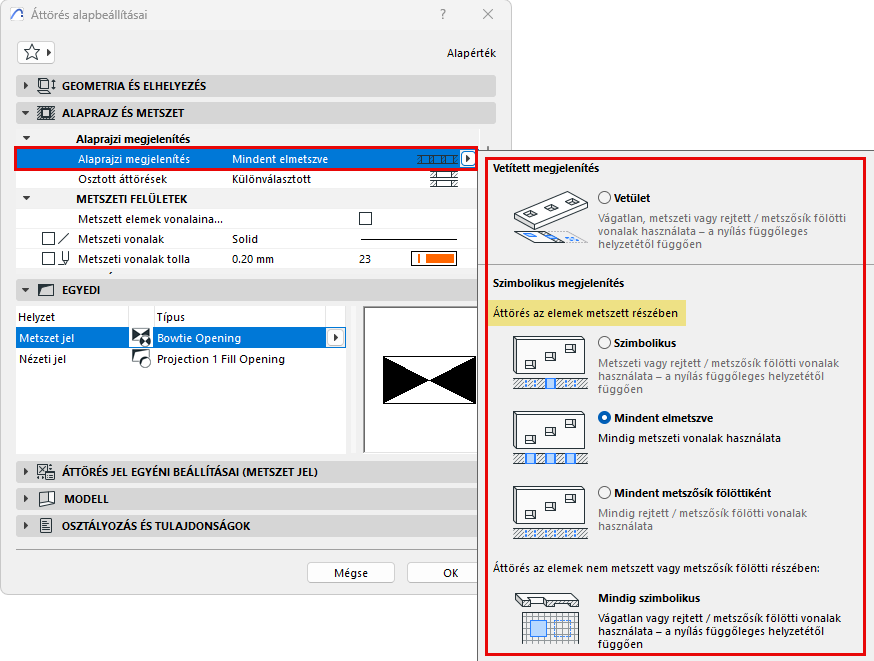Click the Mindent elmetszve illustration
874x661 pixels.
(551, 438)
